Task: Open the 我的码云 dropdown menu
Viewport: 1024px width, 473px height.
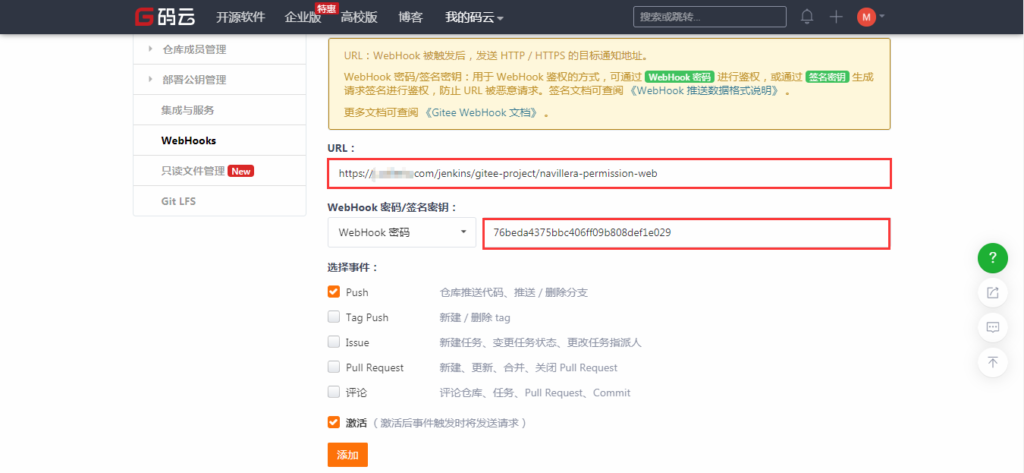Action: tap(474, 17)
